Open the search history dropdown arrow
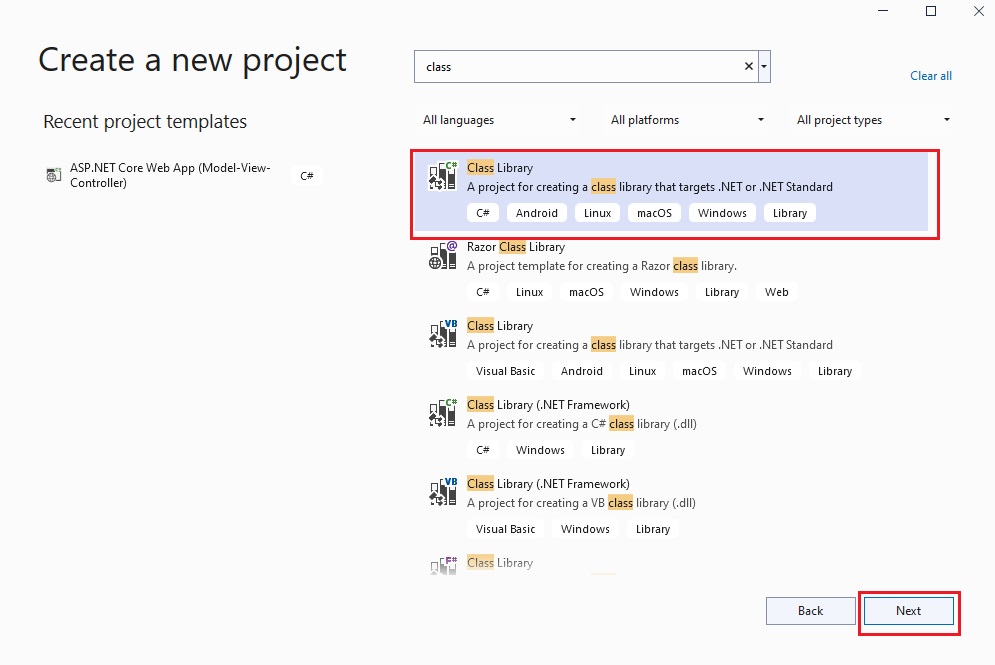The image size is (995, 665). click(764, 67)
